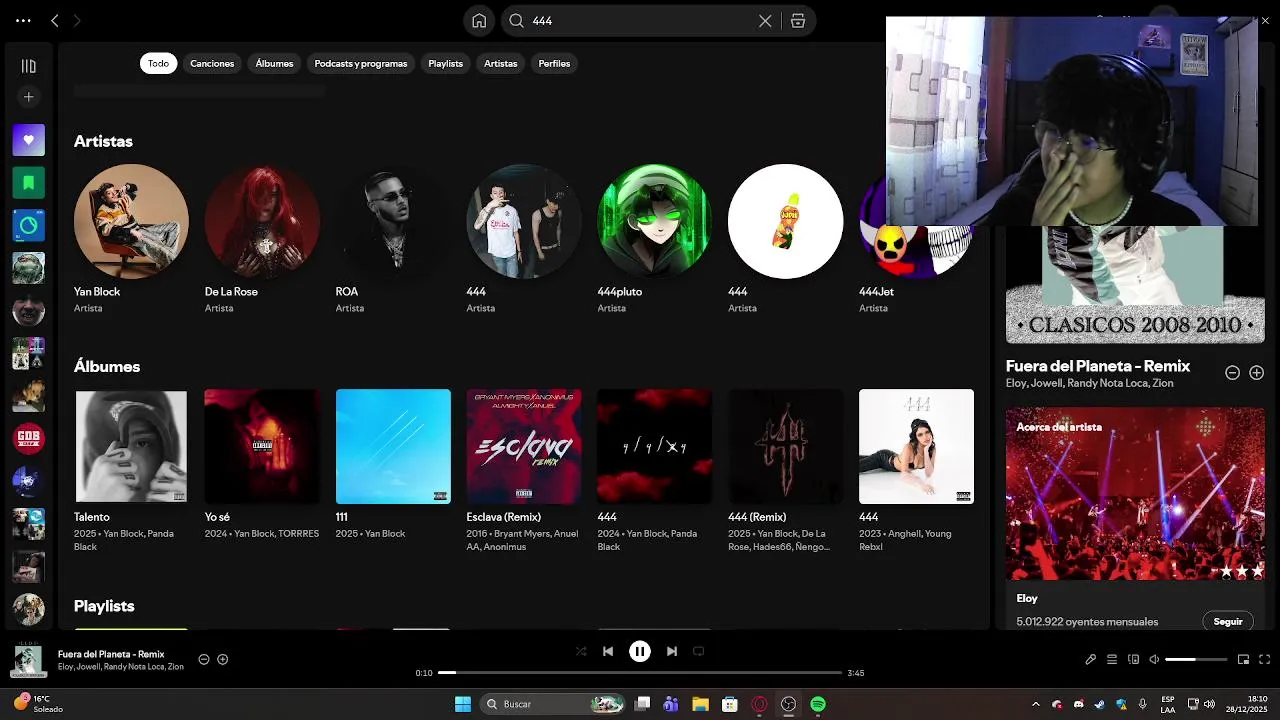1280x720 pixels.
Task: Pause the current song
Action: click(x=640, y=651)
